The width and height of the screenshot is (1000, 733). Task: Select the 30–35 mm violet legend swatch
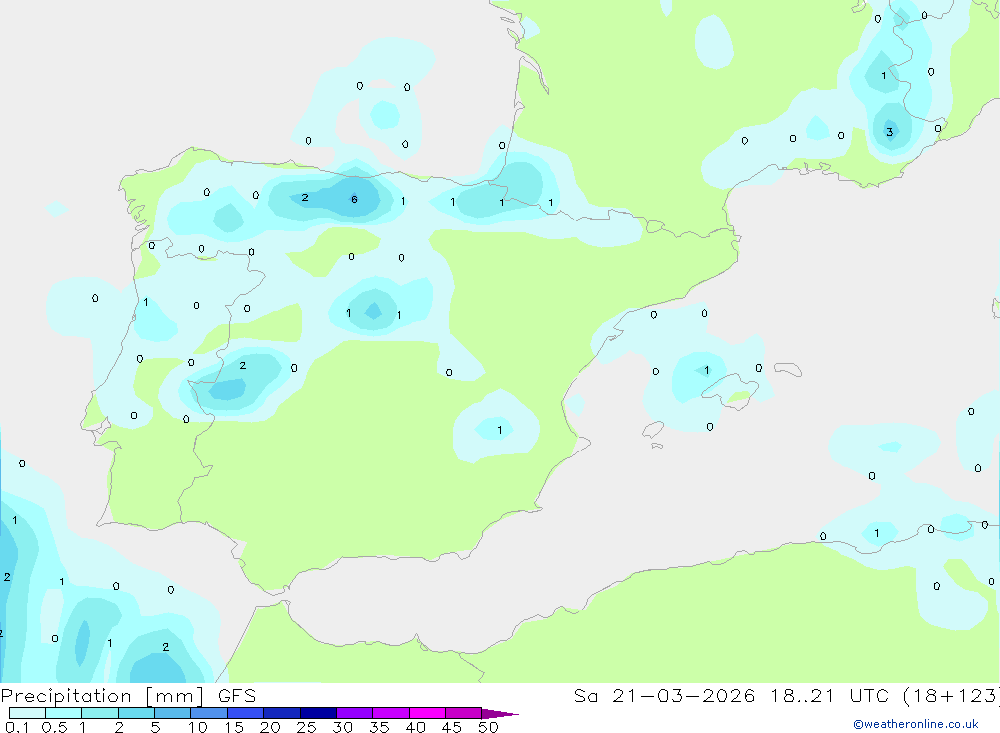(x=355, y=713)
